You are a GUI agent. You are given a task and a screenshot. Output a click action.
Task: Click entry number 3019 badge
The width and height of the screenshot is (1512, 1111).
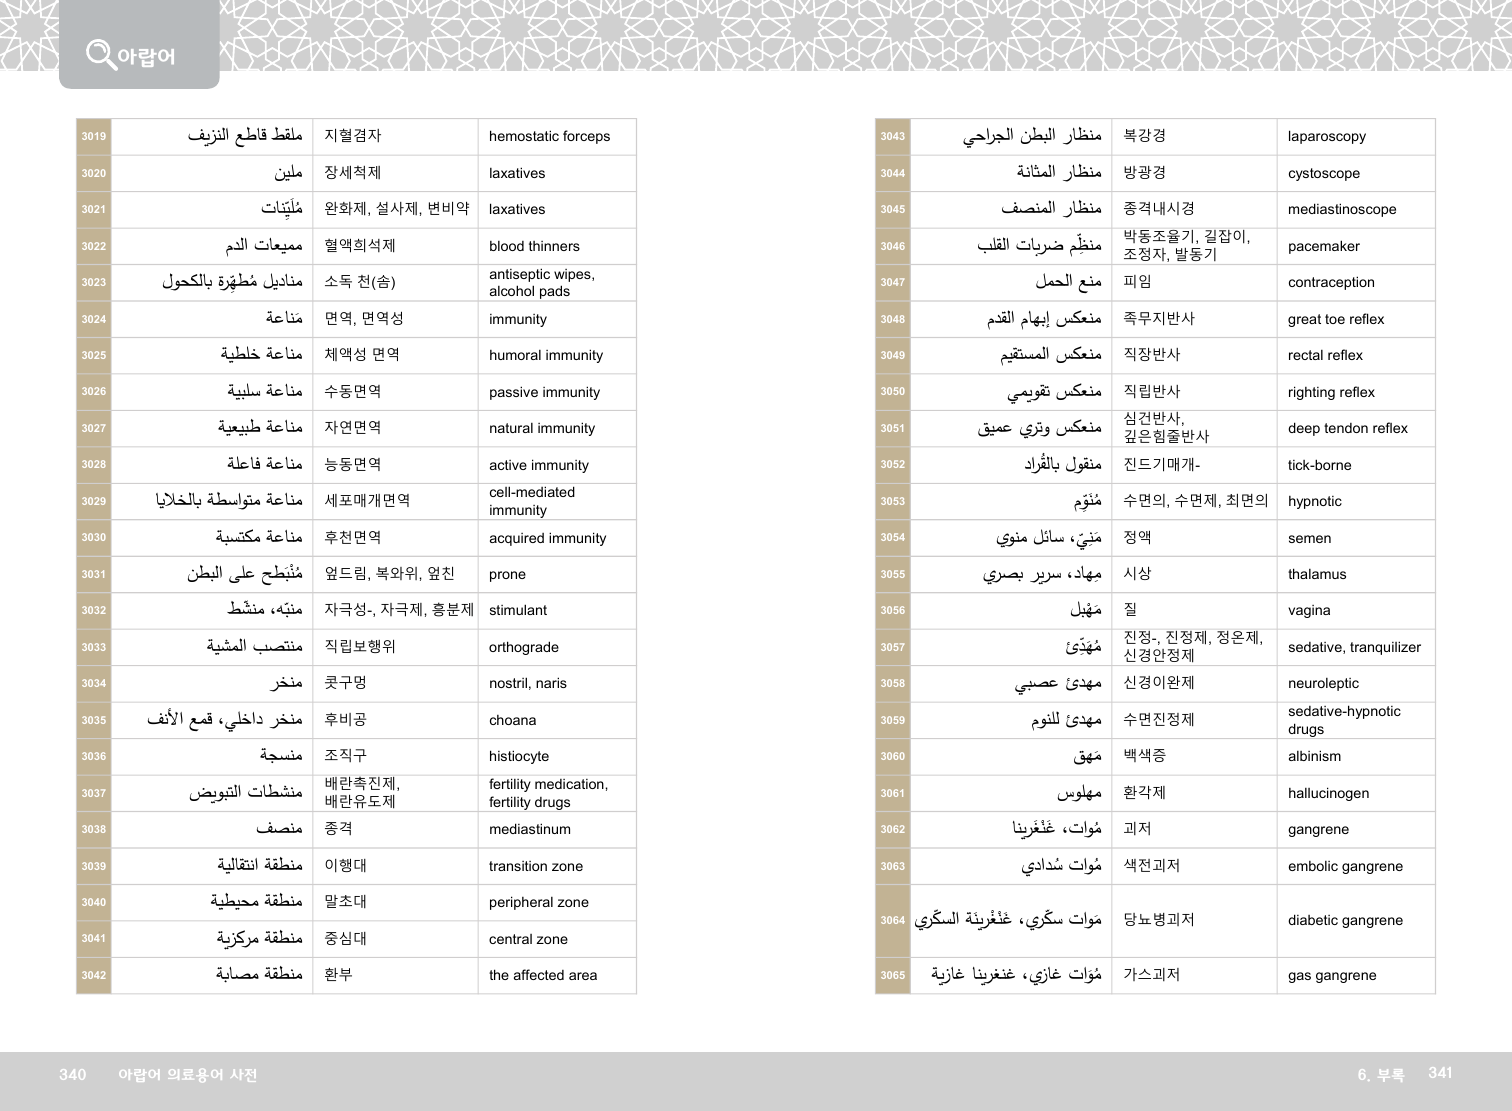click(x=94, y=137)
